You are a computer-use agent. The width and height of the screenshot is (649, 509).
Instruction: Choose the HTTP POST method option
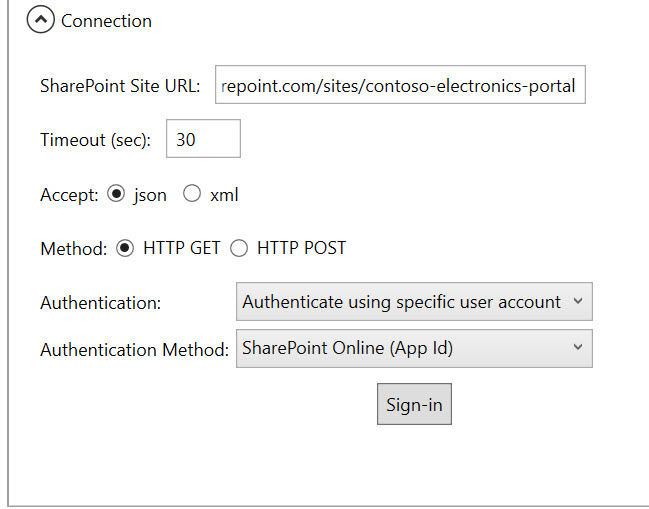pyautogui.click(x=239, y=248)
